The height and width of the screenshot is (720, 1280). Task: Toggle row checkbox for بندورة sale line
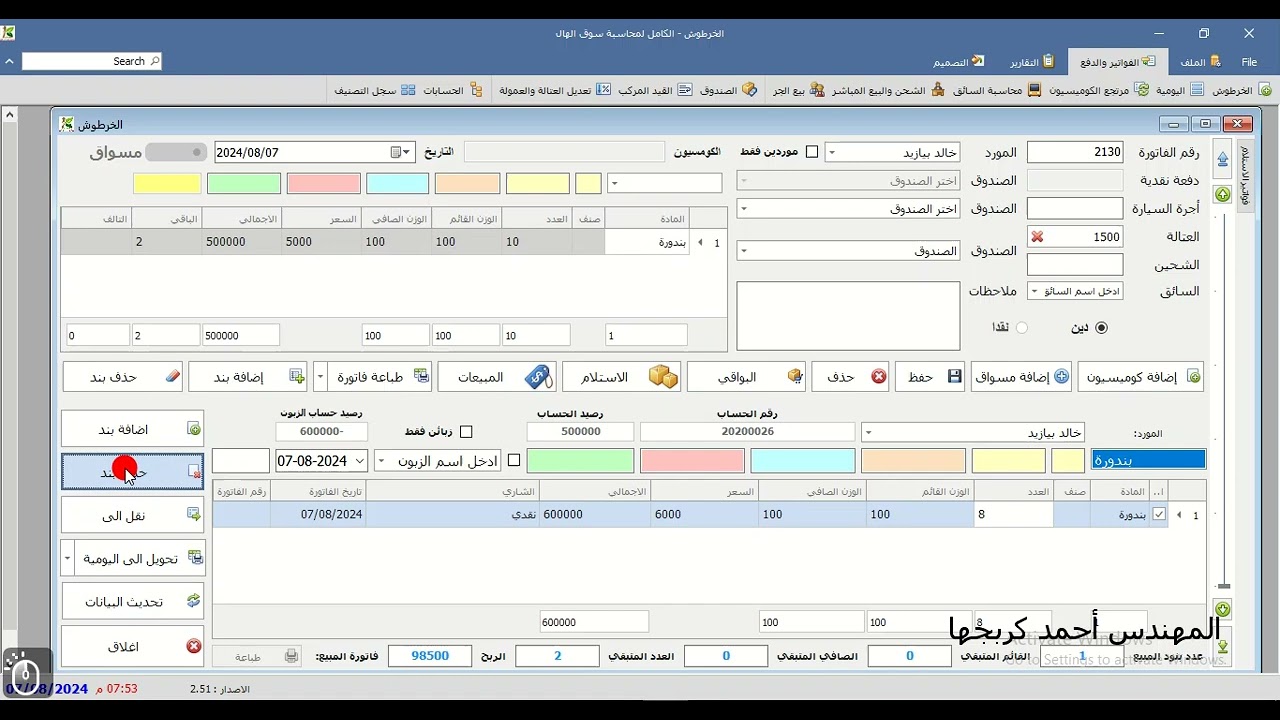(1159, 515)
